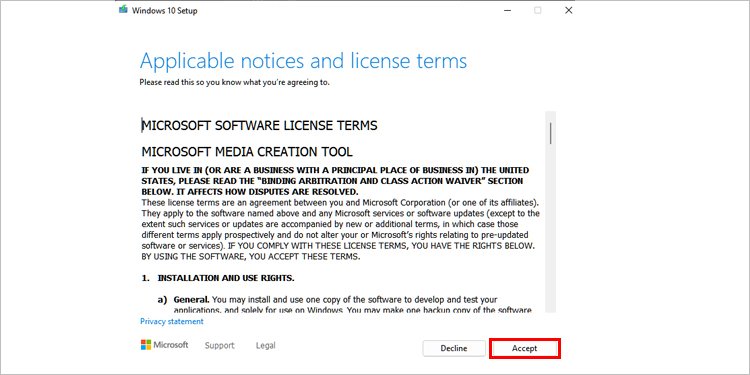Screen dimensions: 750x375
Task: Open the Legal link
Action: (265, 345)
